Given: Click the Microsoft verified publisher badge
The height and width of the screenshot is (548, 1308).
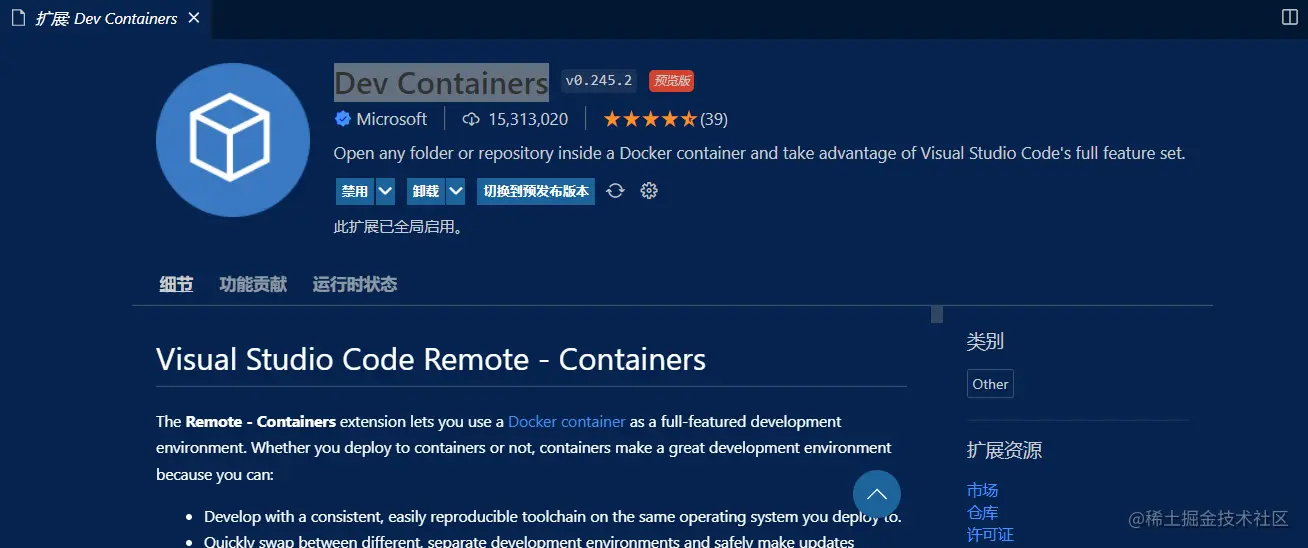Looking at the screenshot, I should (342, 119).
